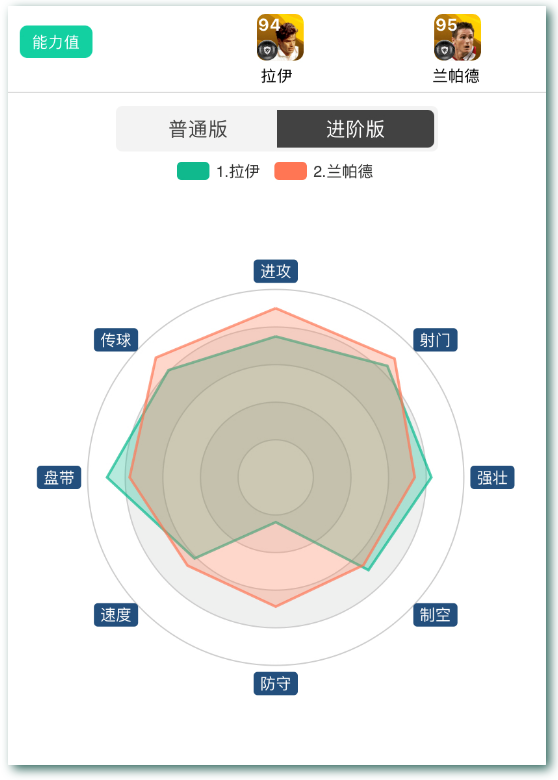Image resolution: width=558 pixels, height=780 pixels.
Task: Click the 兰帕德 player card rated 95
Action: (457, 37)
